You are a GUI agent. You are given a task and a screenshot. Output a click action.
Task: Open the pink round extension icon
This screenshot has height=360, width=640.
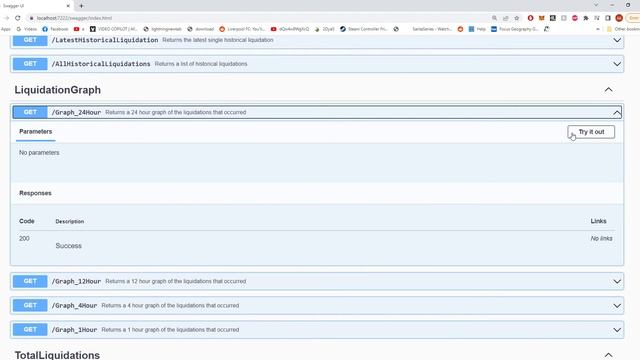point(575,18)
